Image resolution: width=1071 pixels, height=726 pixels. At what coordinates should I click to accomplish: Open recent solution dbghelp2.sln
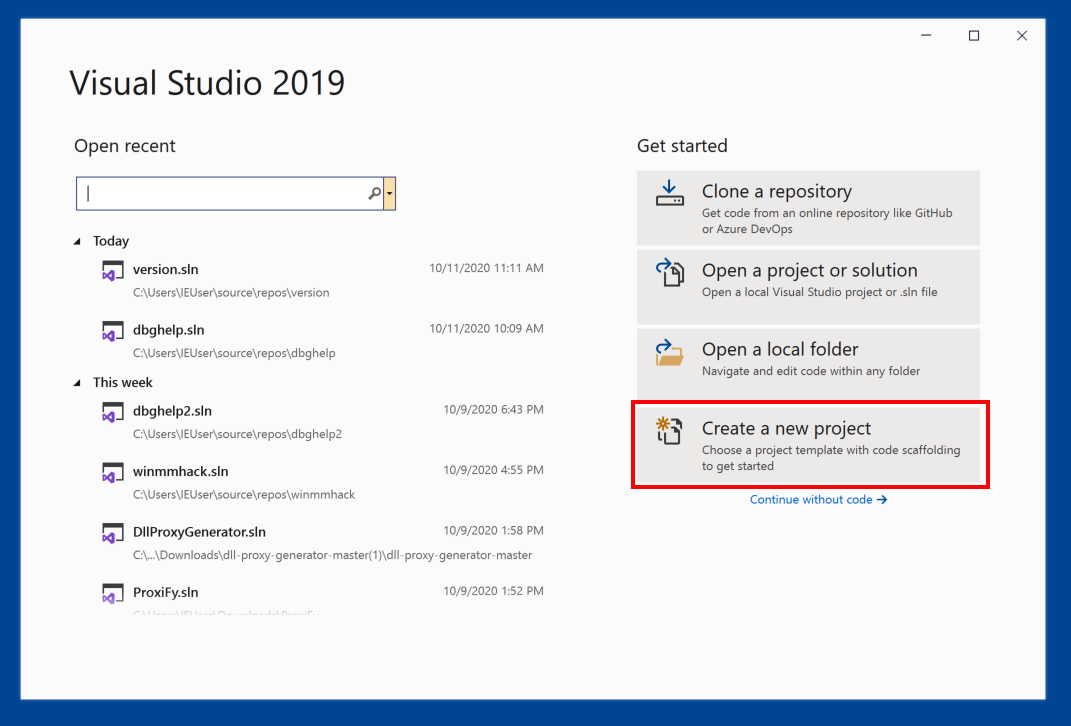(322, 421)
